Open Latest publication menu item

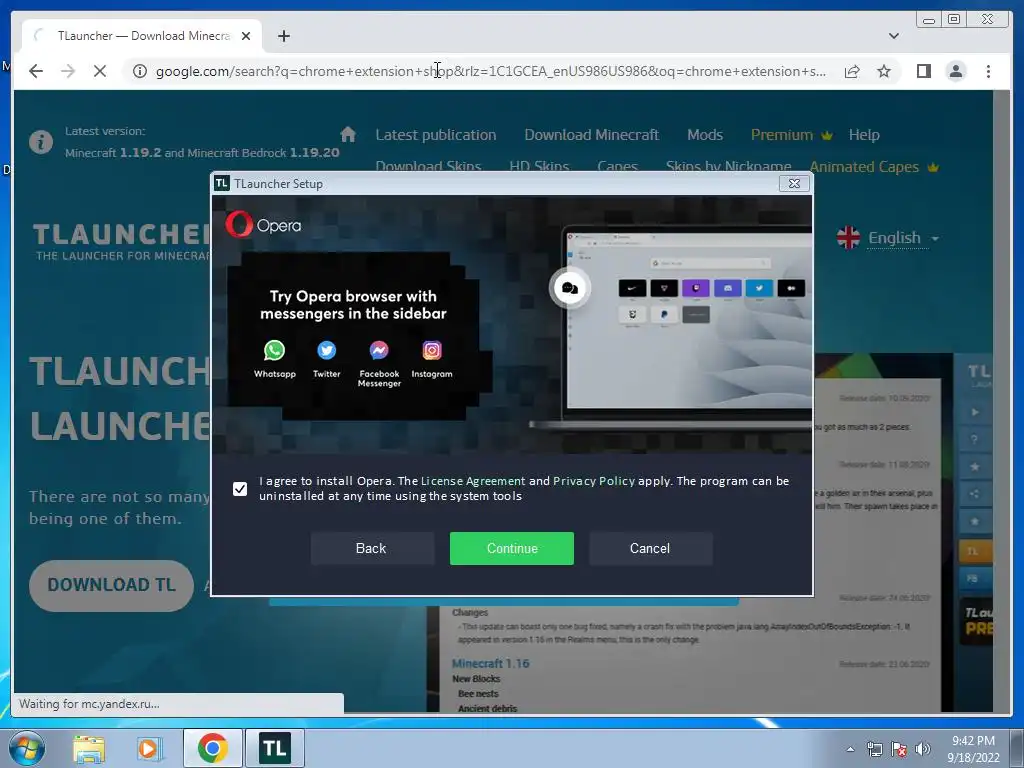(436, 135)
